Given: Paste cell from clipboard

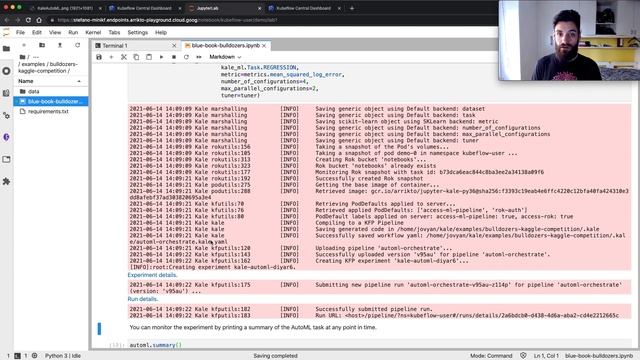Looking at the screenshot, I should pos(149,57).
